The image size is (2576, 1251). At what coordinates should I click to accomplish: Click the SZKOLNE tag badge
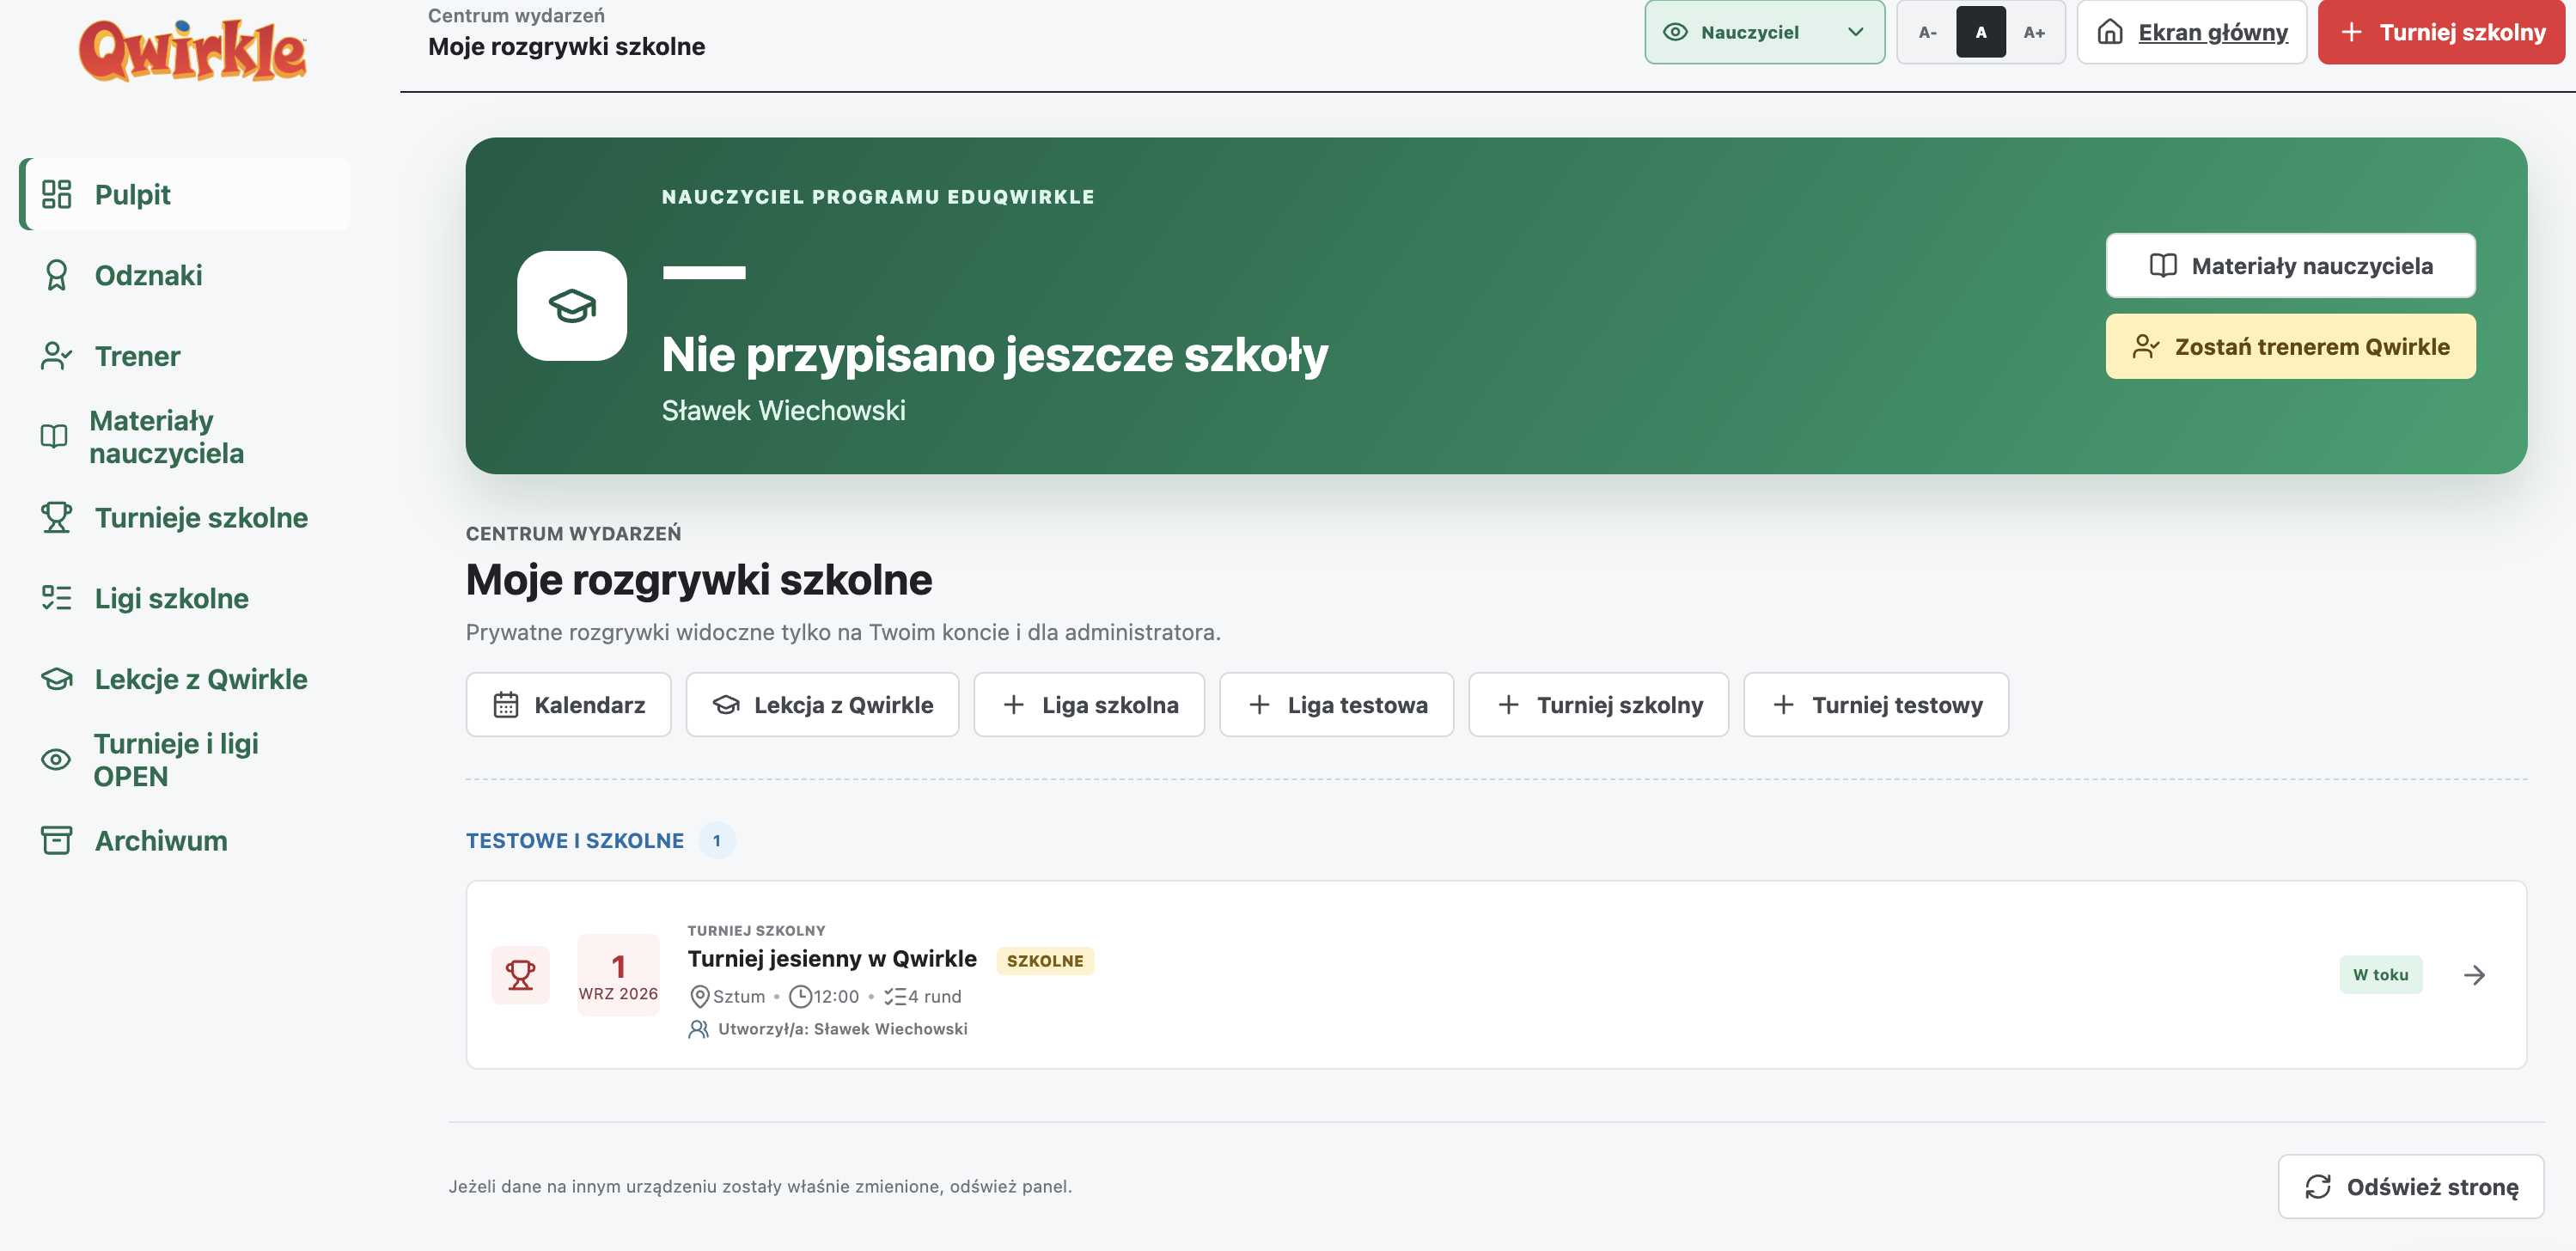pos(1045,960)
